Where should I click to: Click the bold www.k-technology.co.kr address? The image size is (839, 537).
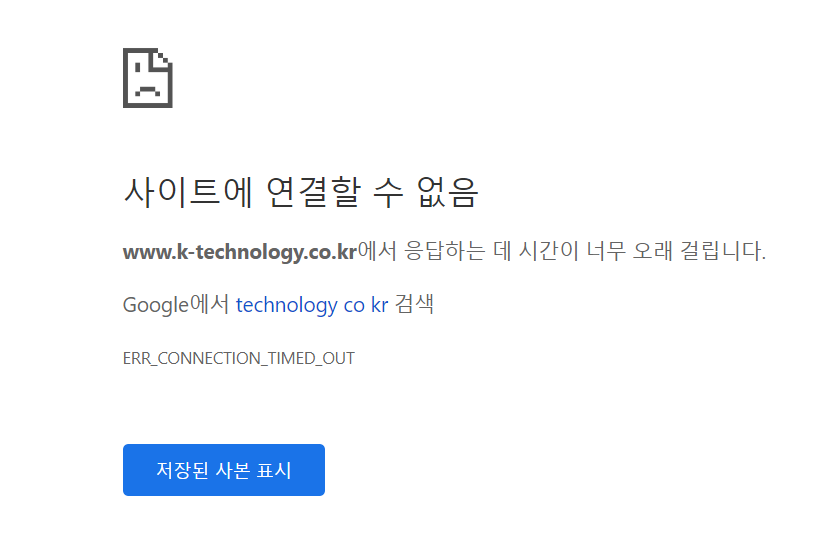click(x=240, y=251)
